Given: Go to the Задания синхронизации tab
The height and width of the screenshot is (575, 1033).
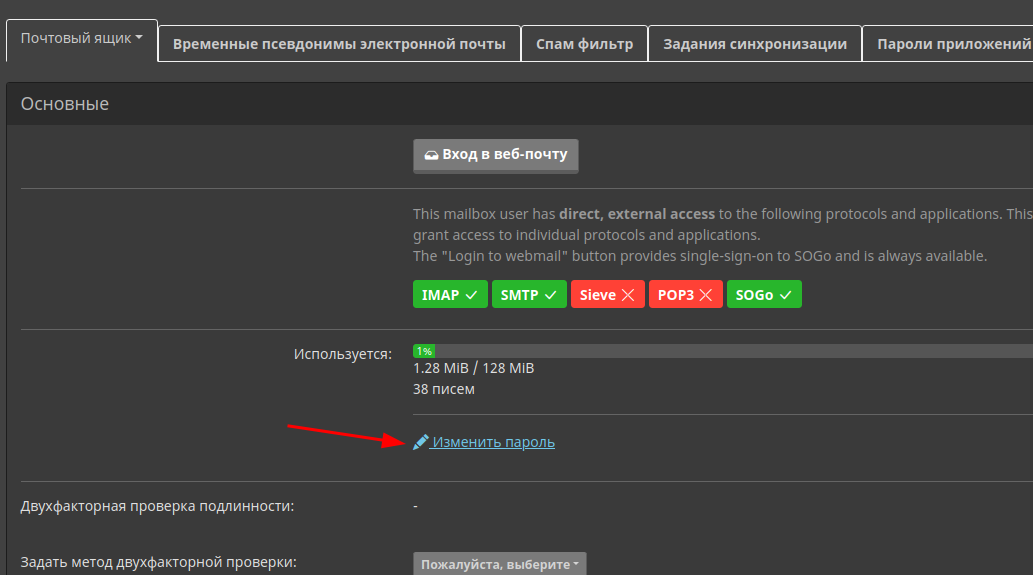Looking at the screenshot, I should tap(755, 44).
